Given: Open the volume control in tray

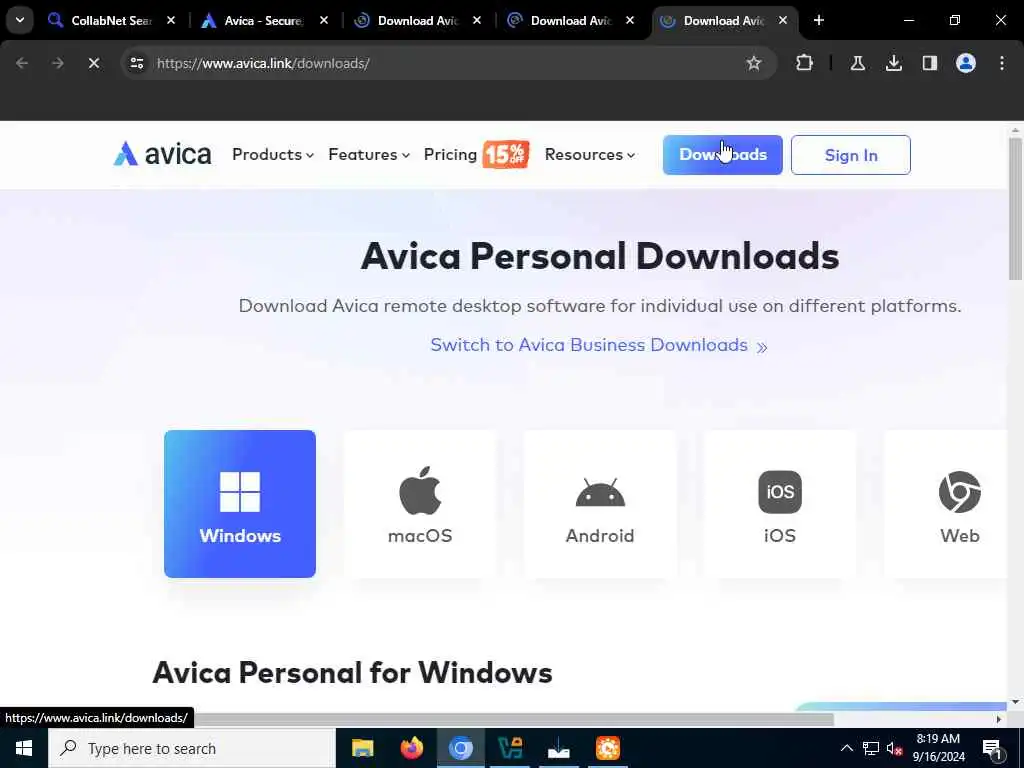Looking at the screenshot, I should click(x=894, y=748).
